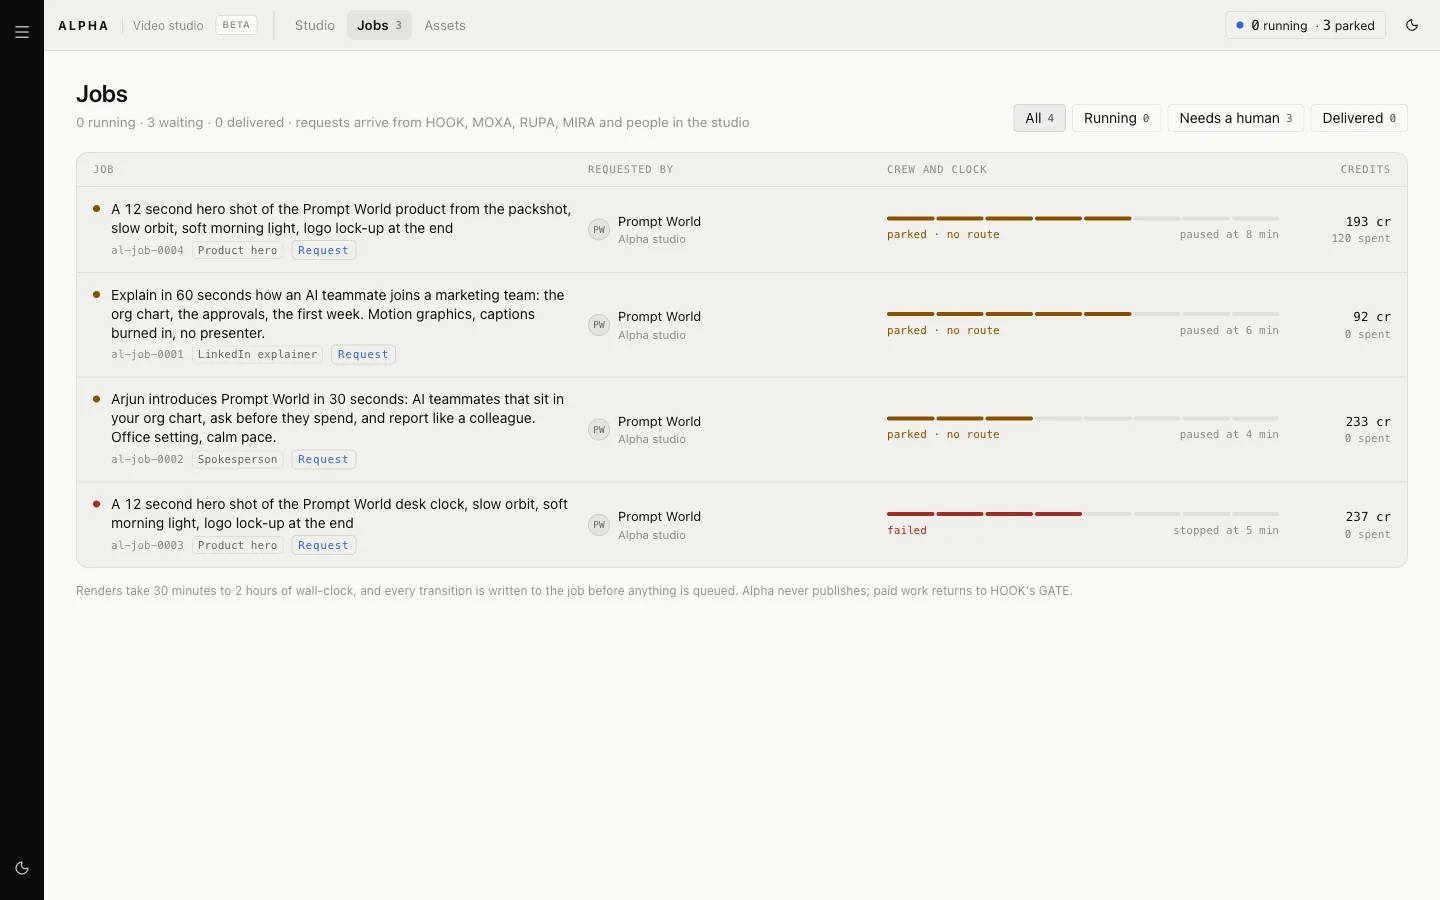This screenshot has height=900, width=1440.
Task: Click PW avatar on al-job-0001 row
Action: [599, 325]
